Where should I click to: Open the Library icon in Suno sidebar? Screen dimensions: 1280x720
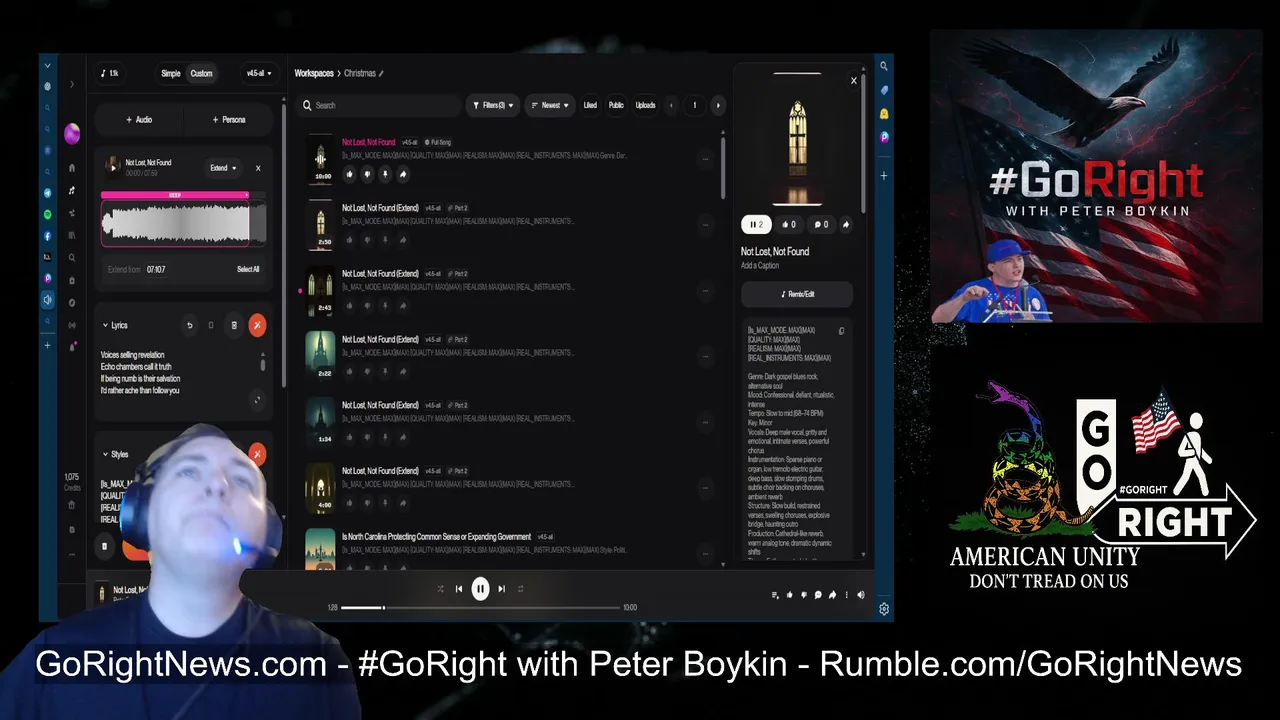point(72,235)
